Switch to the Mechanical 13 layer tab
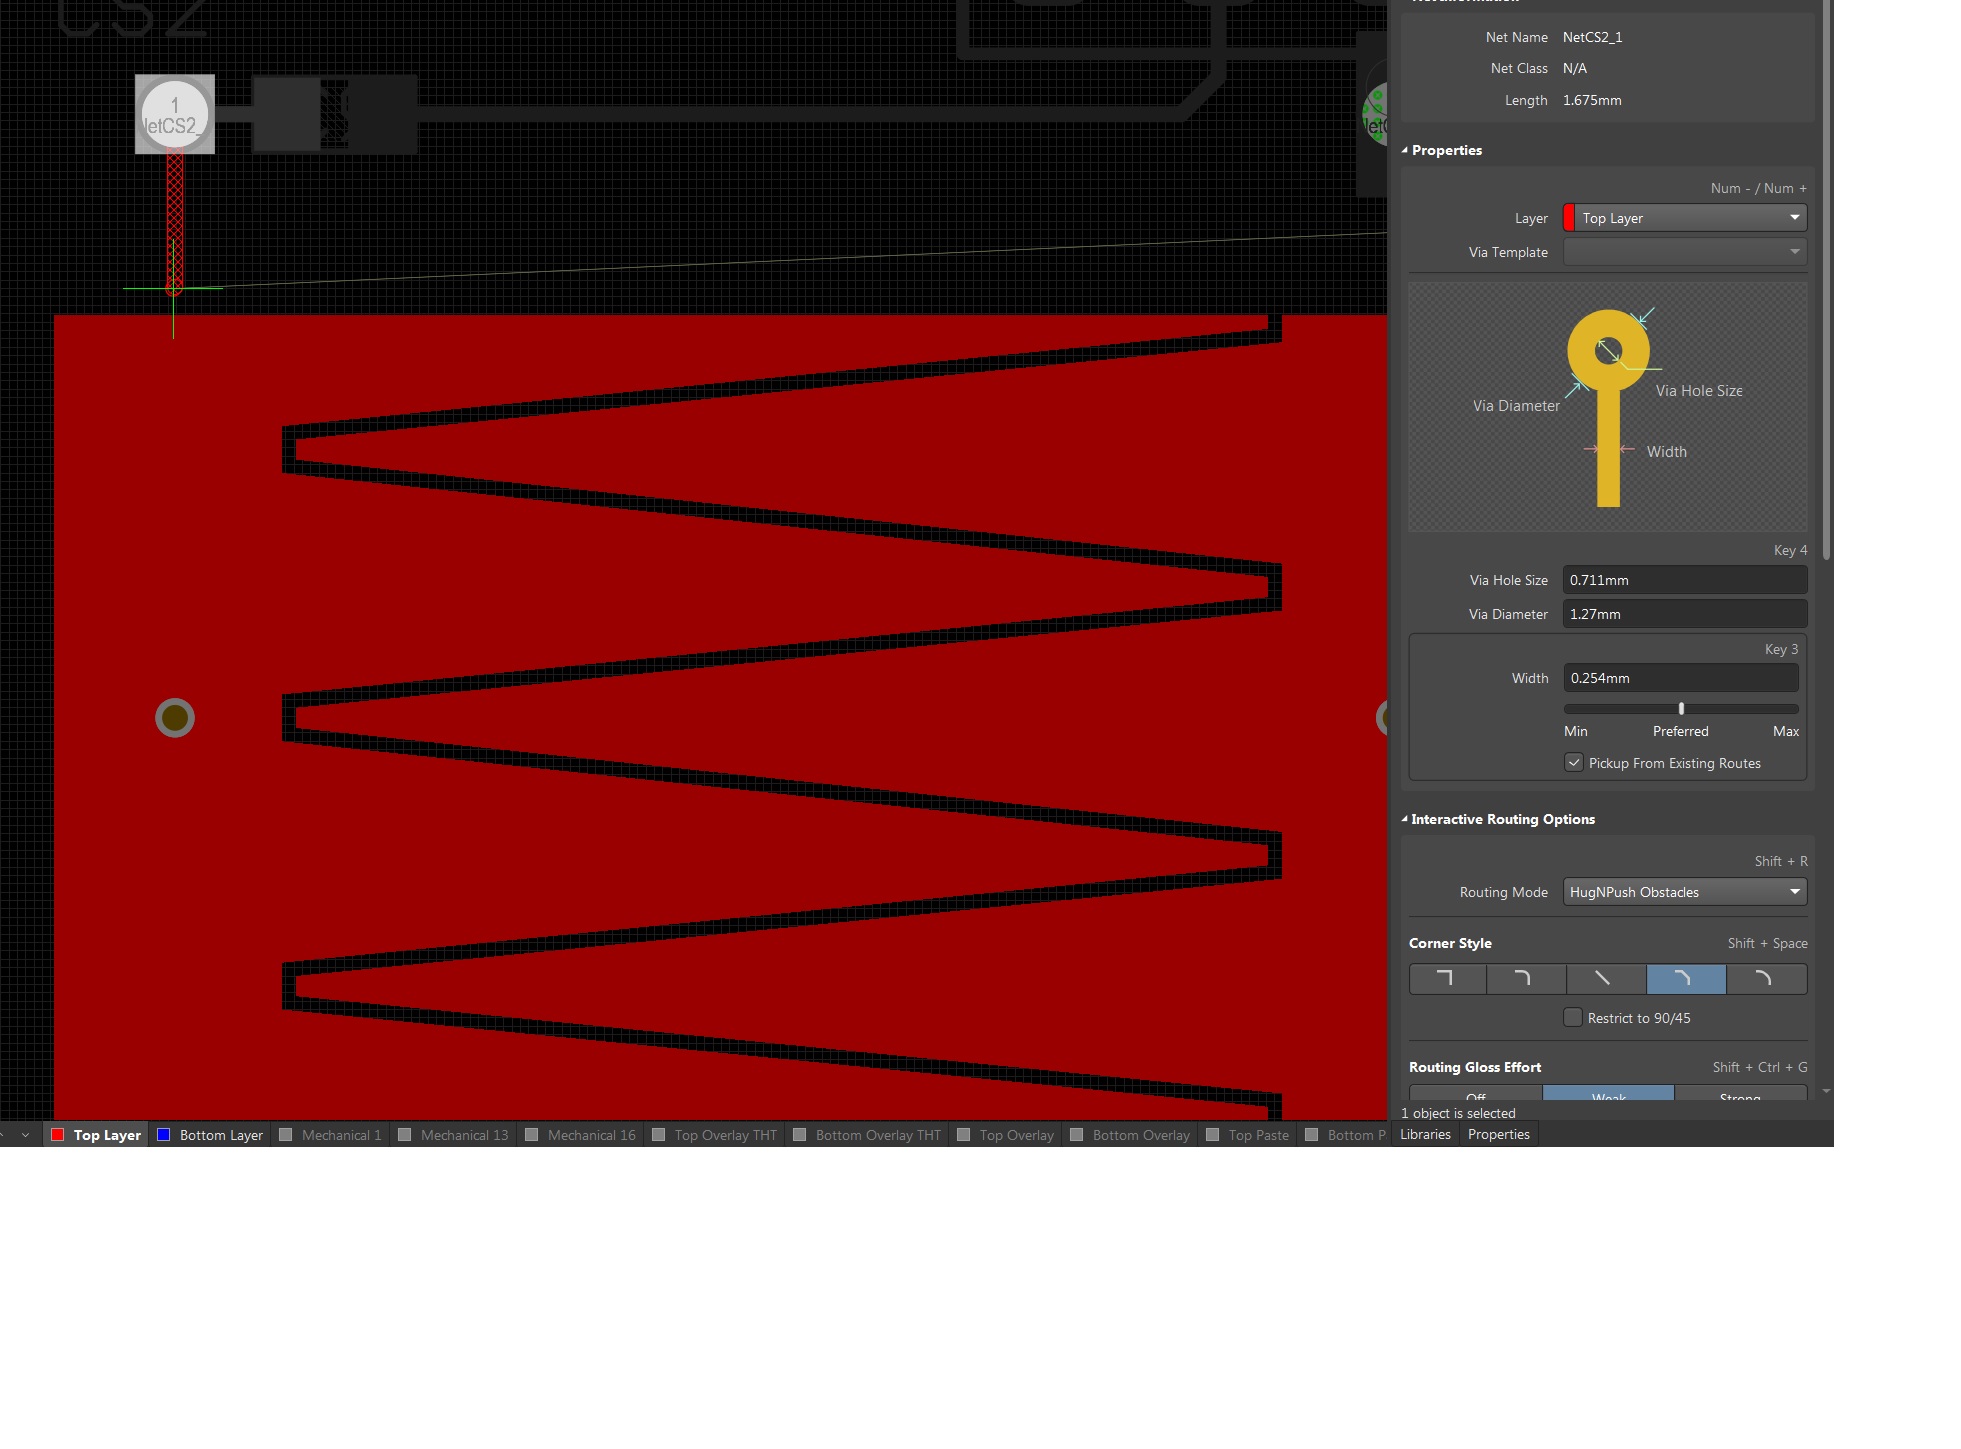Image resolution: width=1961 pixels, height=1449 pixels. tap(453, 1135)
